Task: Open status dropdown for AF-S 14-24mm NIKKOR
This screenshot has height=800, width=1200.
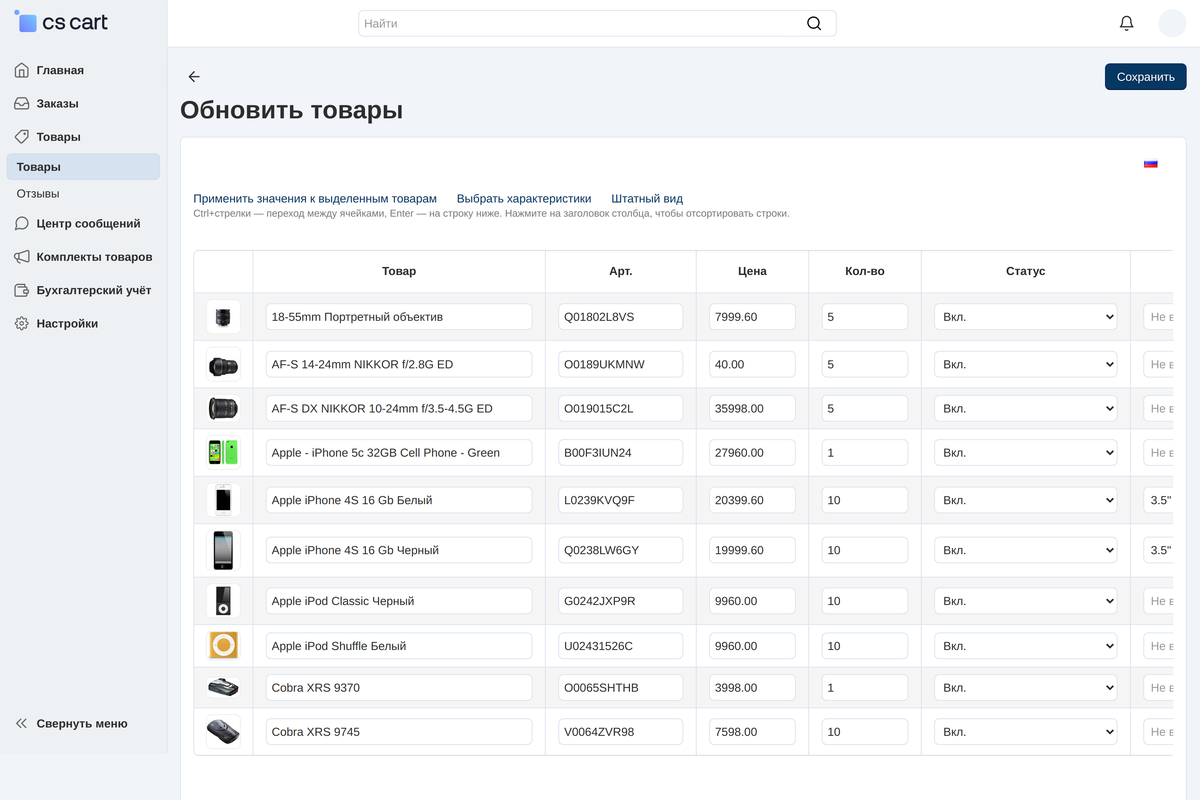Action: point(1026,364)
